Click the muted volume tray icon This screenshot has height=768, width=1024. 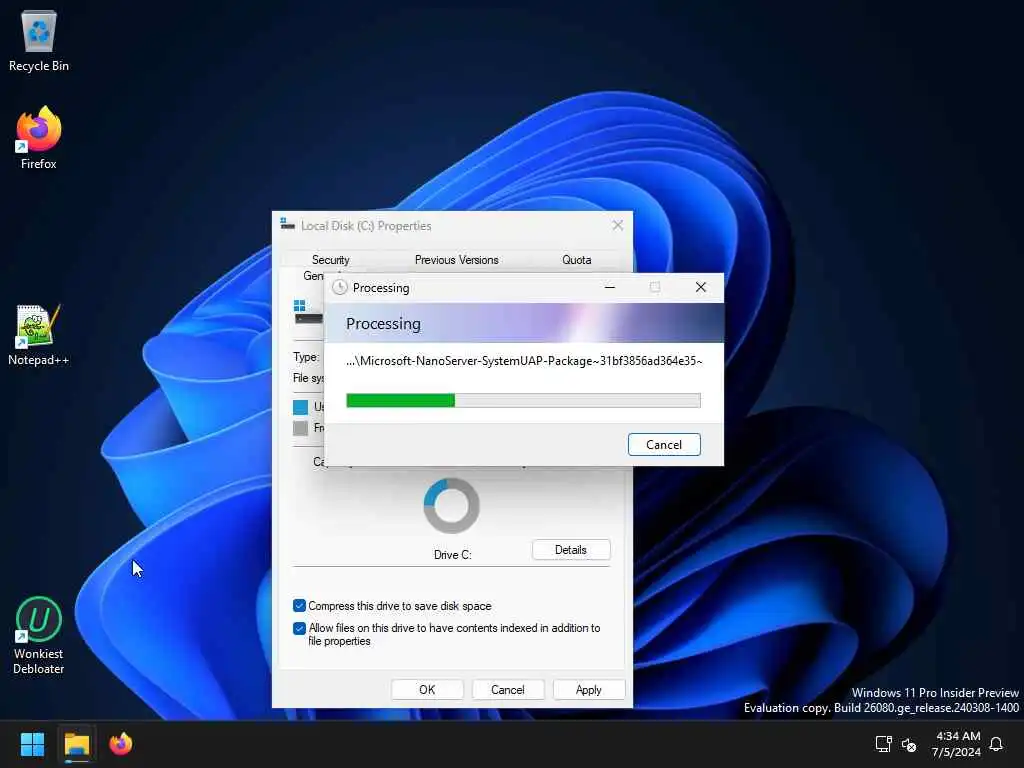pos(909,744)
